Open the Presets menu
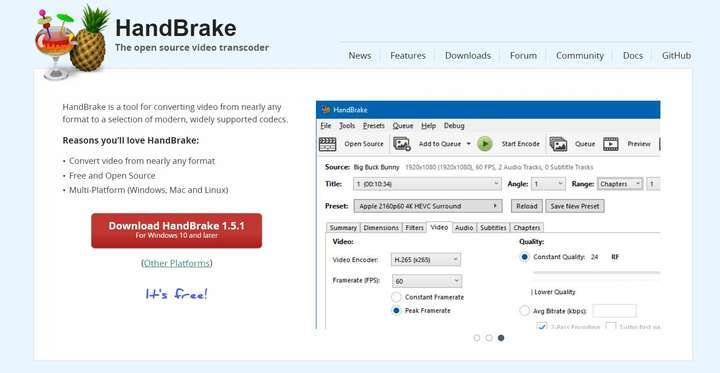Image resolution: width=720 pixels, height=373 pixels. (x=374, y=126)
